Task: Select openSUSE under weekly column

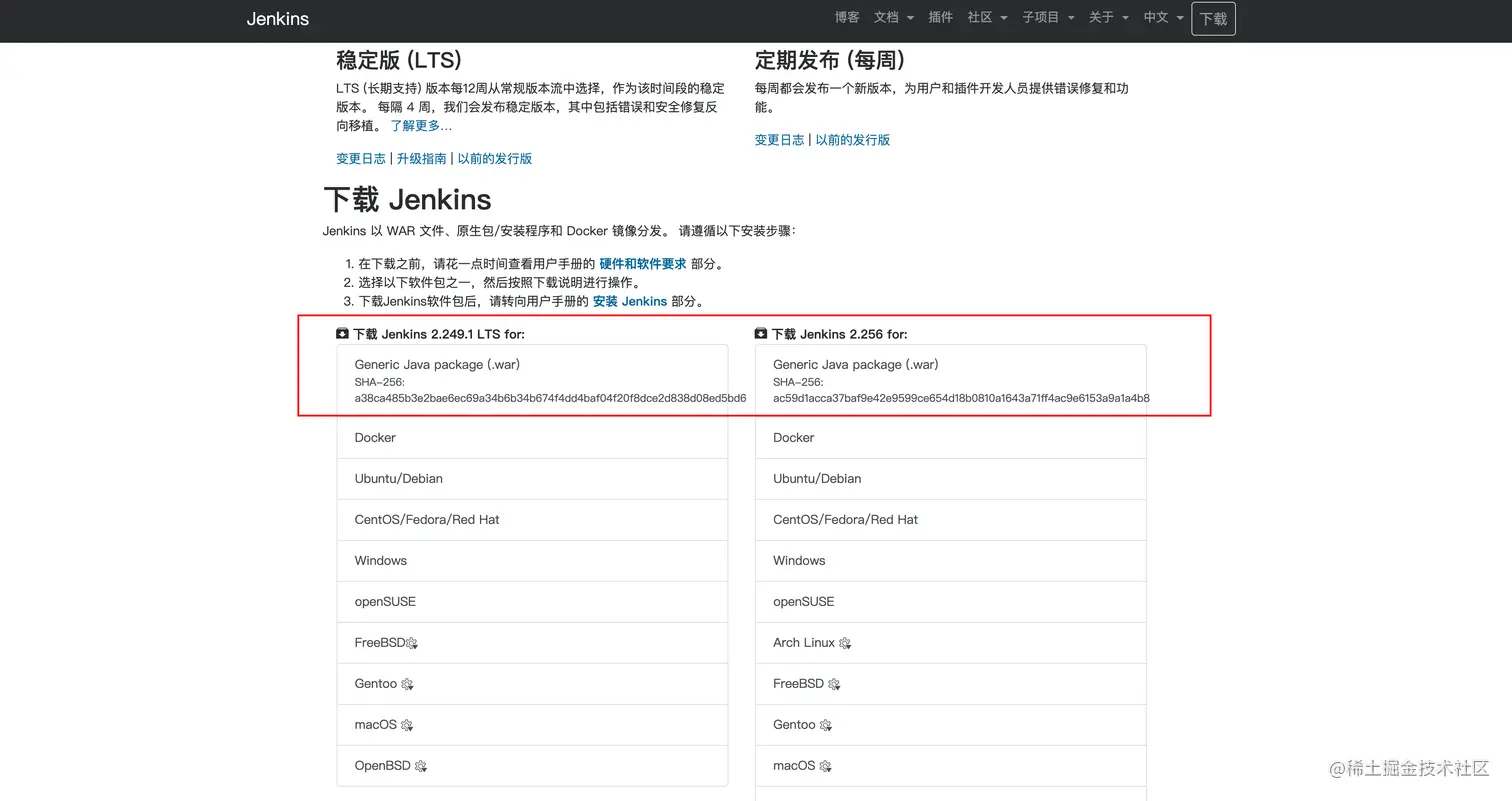Action: (x=950, y=602)
